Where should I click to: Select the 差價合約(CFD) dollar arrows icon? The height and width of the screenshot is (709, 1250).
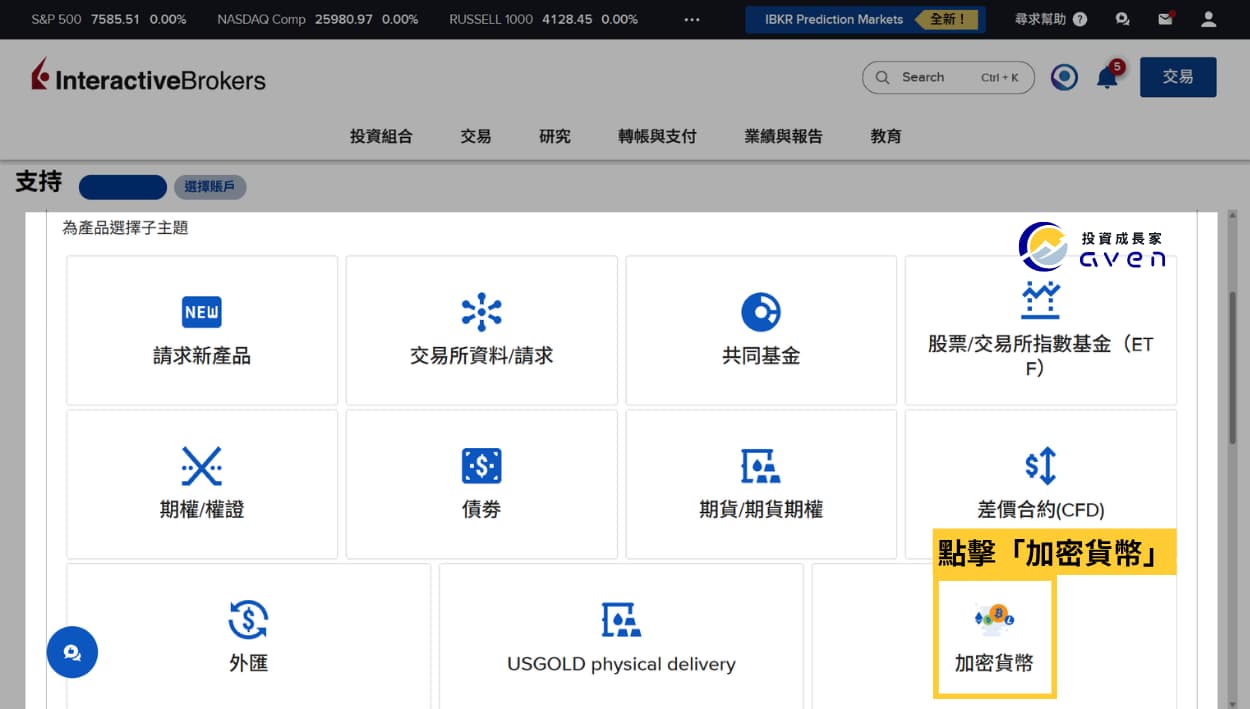coord(1040,466)
